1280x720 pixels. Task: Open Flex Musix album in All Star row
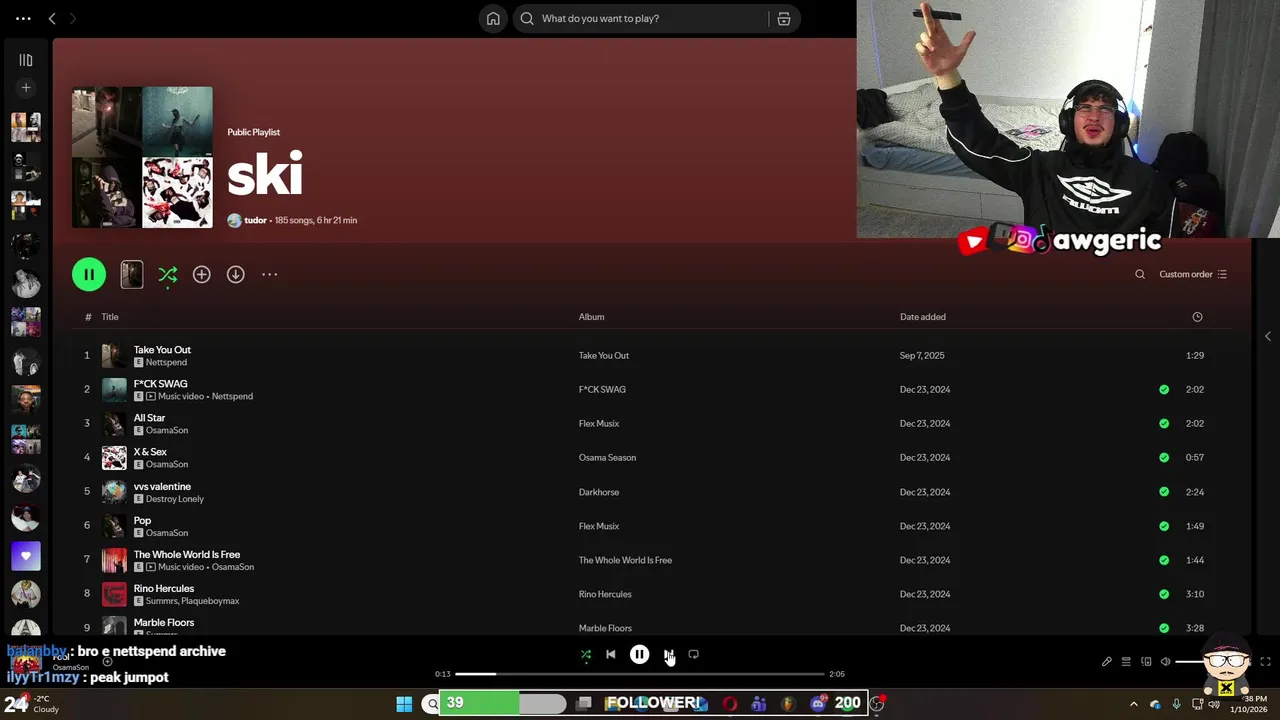point(599,424)
